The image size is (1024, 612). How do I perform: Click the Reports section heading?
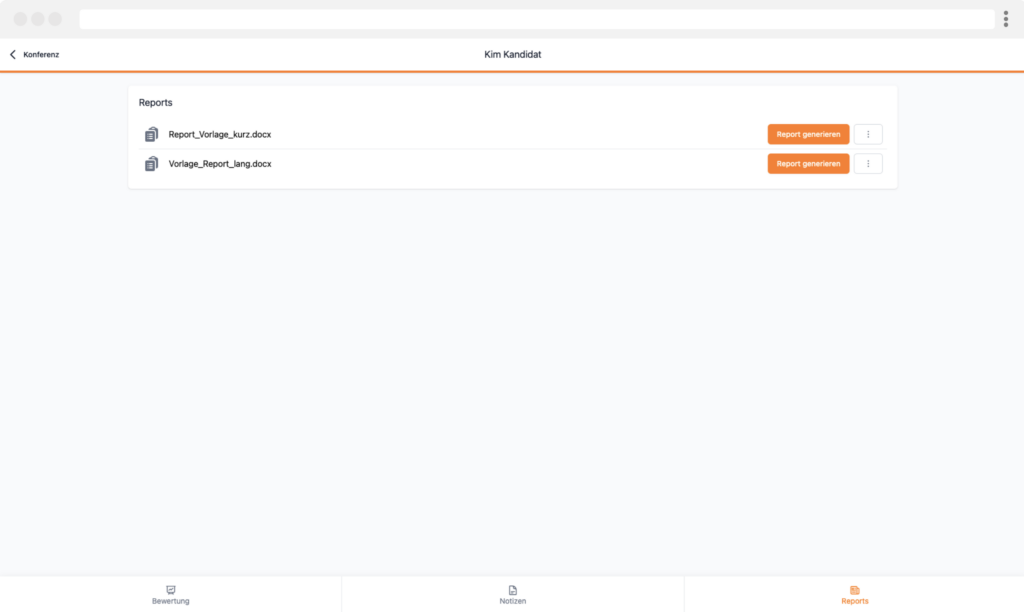click(x=155, y=103)
